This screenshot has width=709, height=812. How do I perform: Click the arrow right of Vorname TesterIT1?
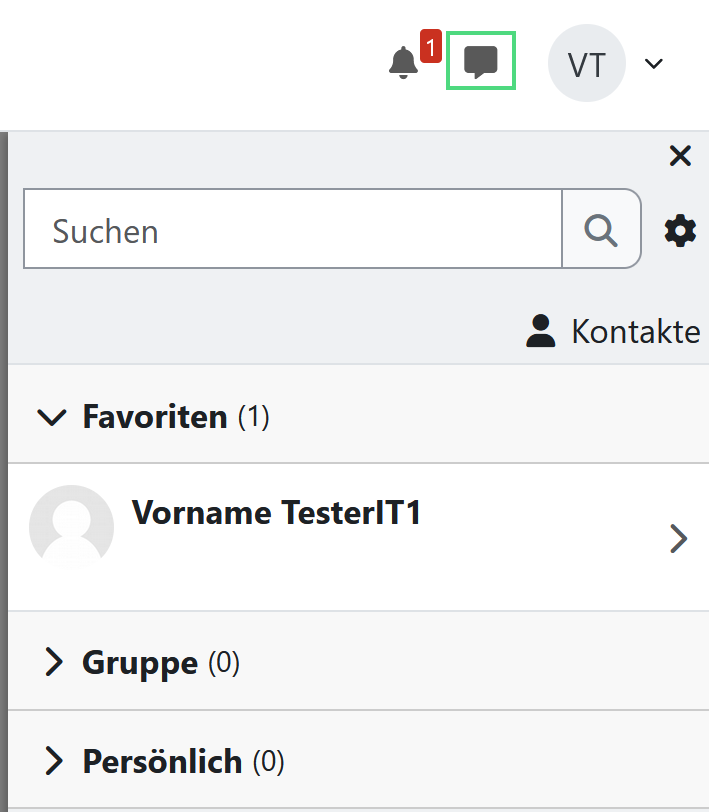[679, 540]
